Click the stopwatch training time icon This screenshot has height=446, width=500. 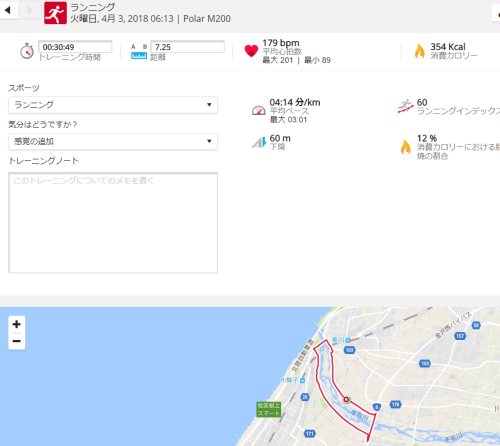(x=27, y=51)
